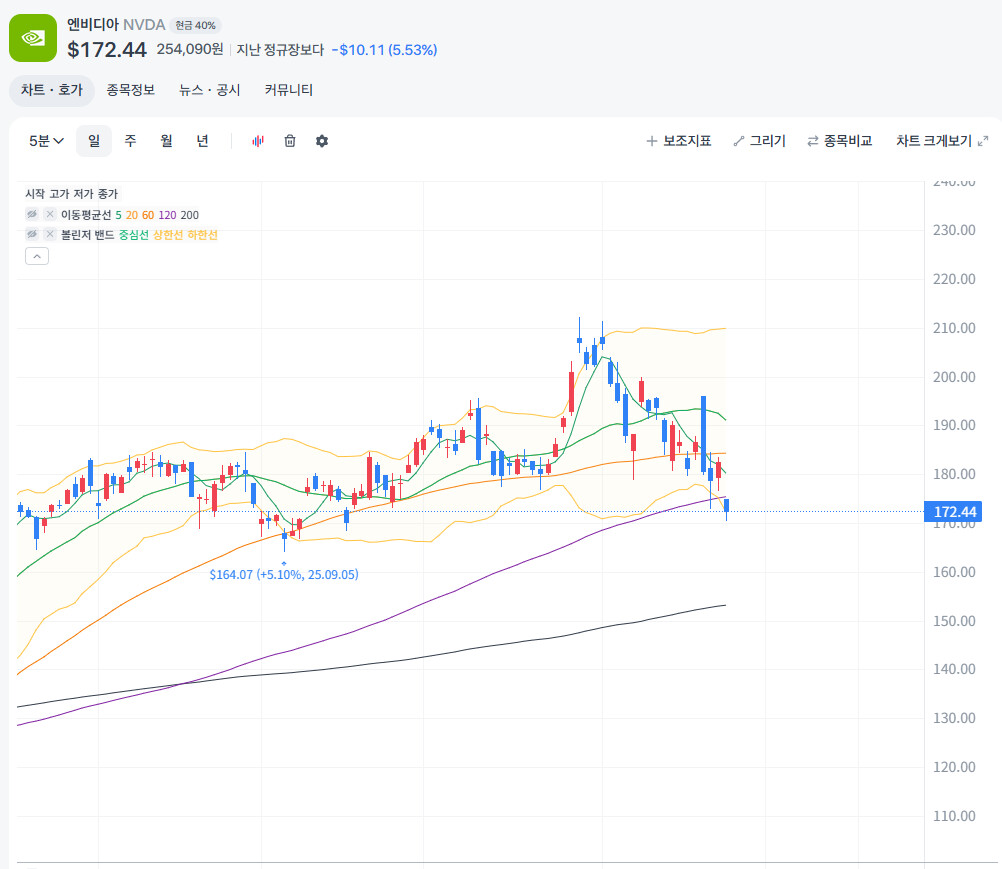This screenshot has width=1002, height=869.
Task: Click the purple 120 moving average label
Action: tap(167, 215)
